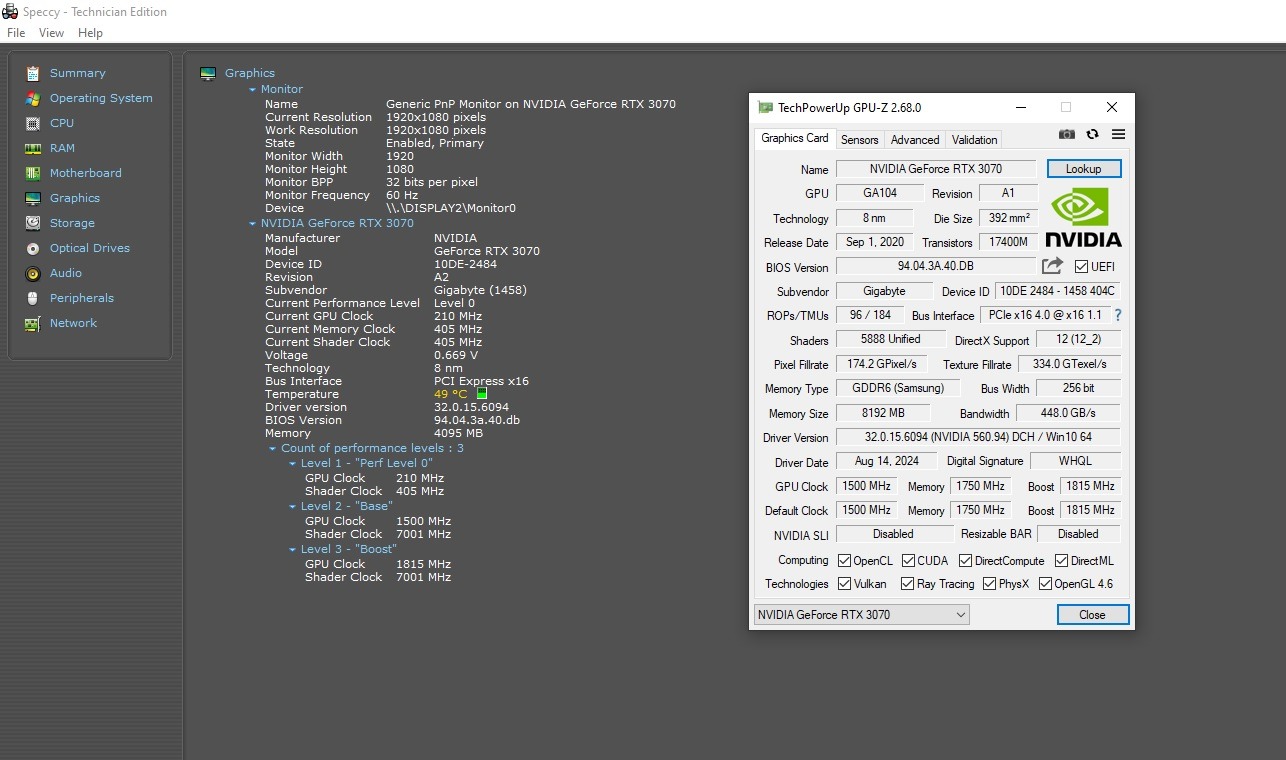Toggle the PhysX checkbox
Viewport: 1286px width, 760px height.
pos(989,584)
